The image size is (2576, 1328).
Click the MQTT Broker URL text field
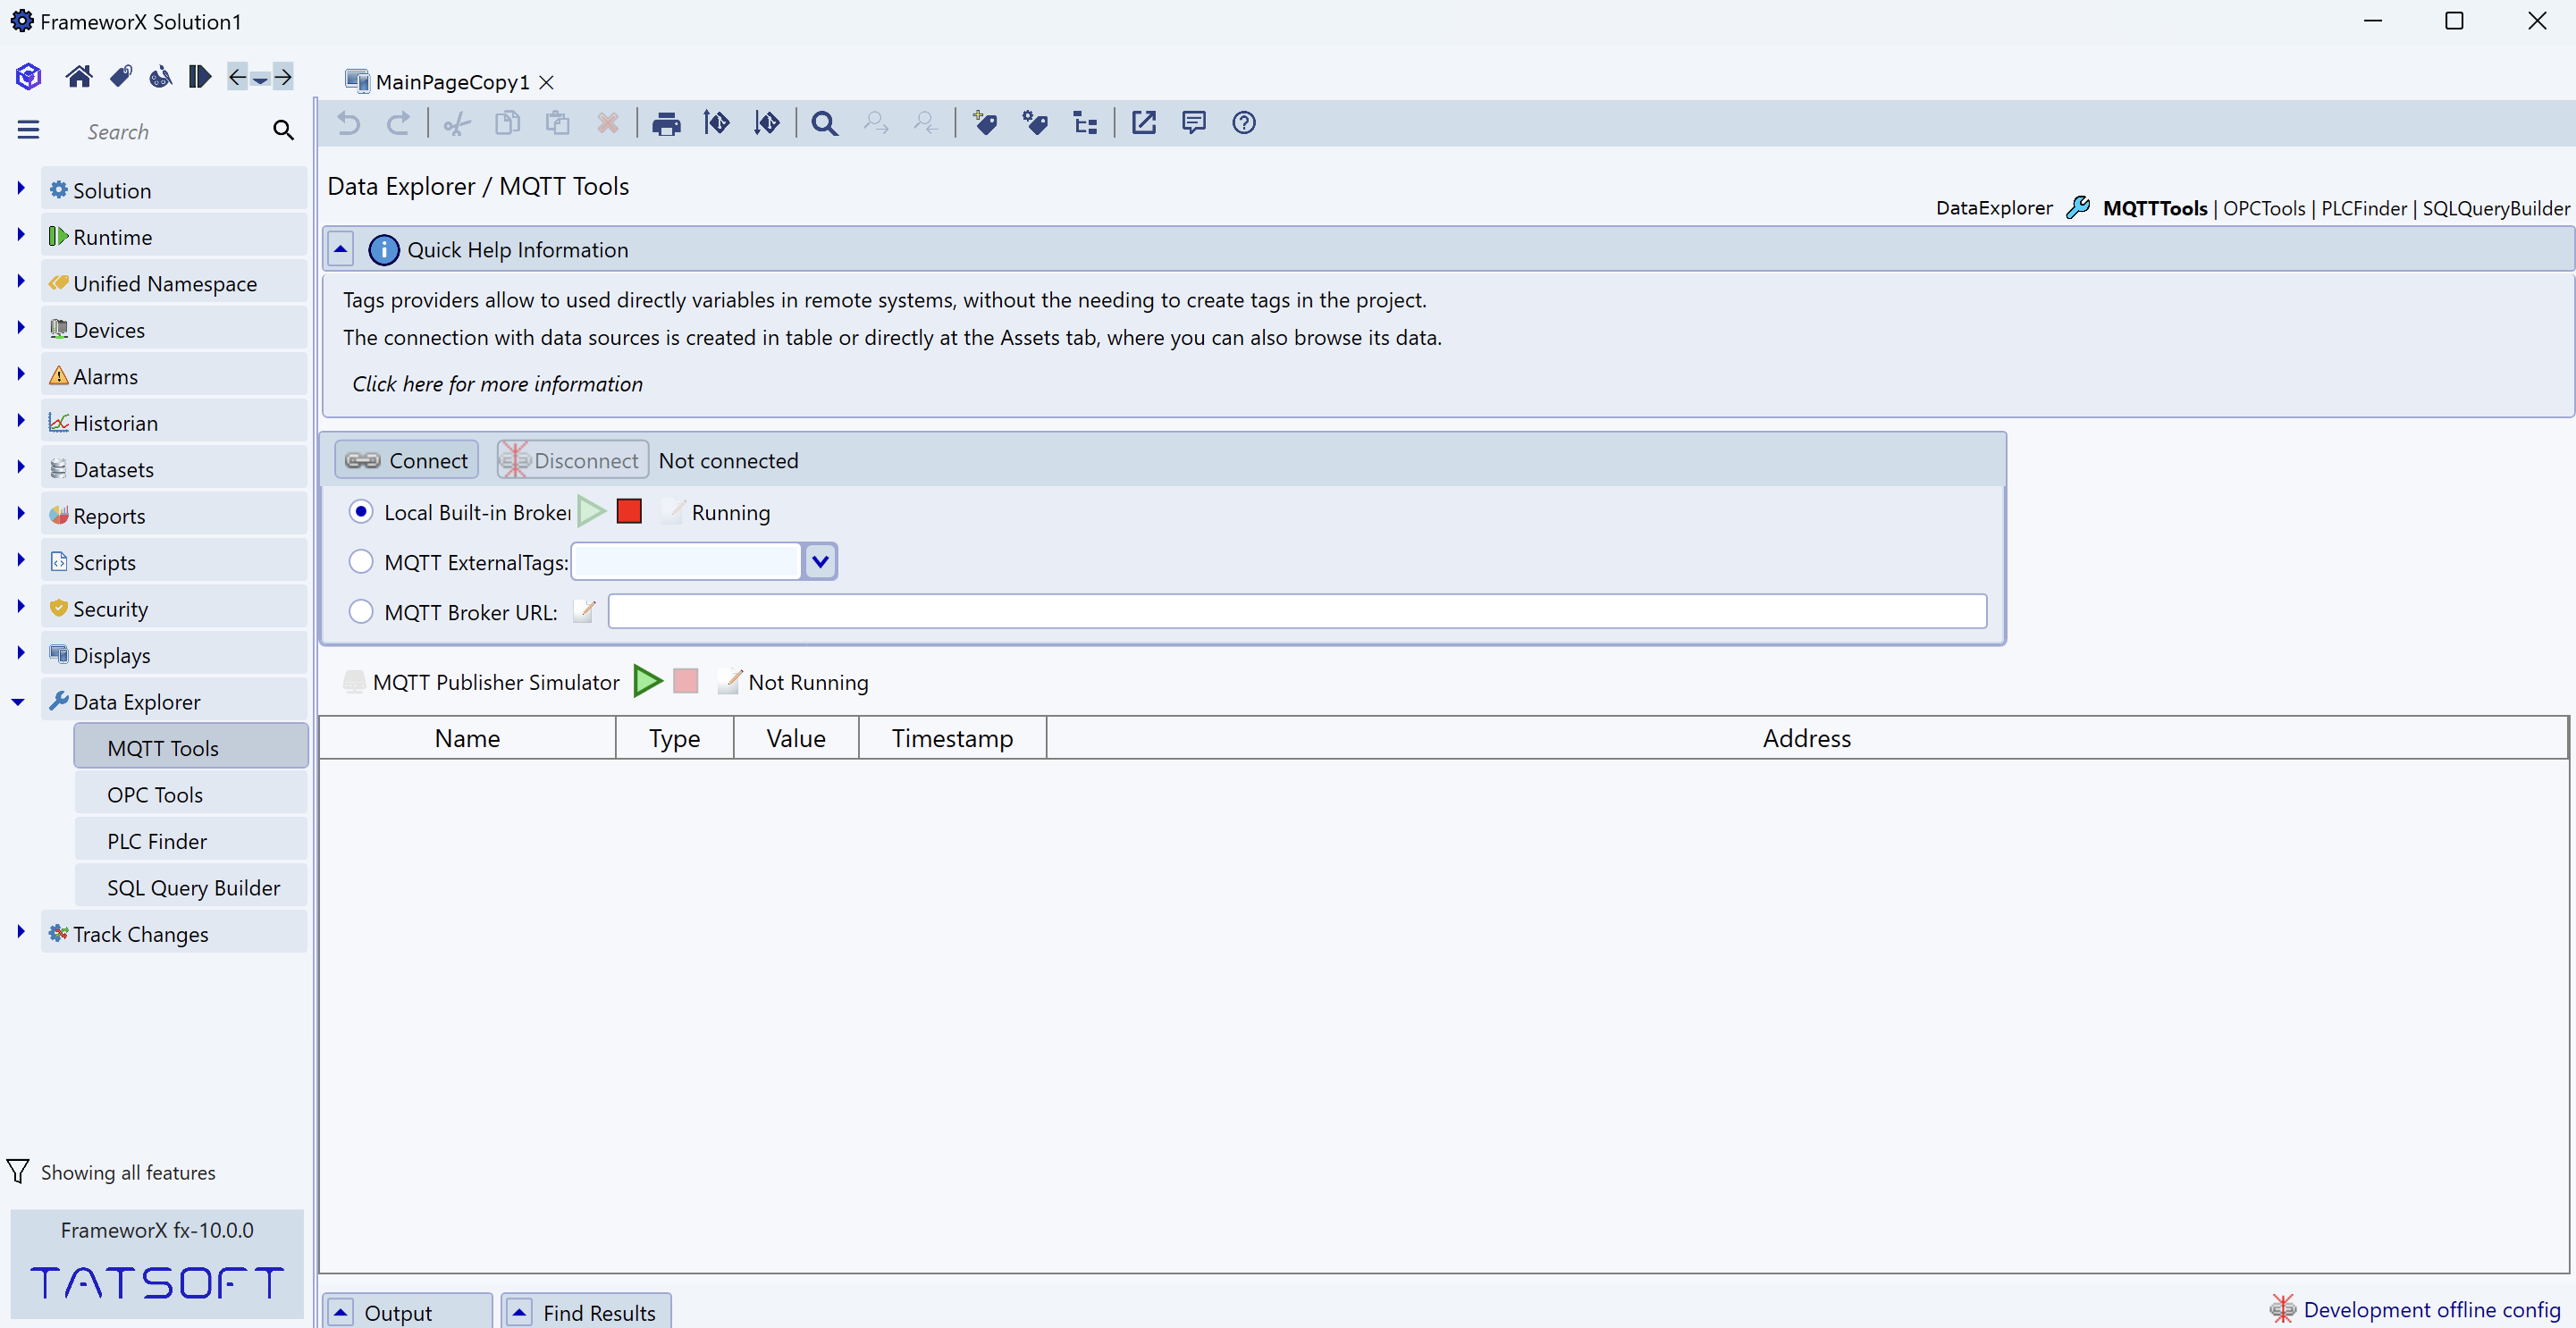click(1296, 611)
